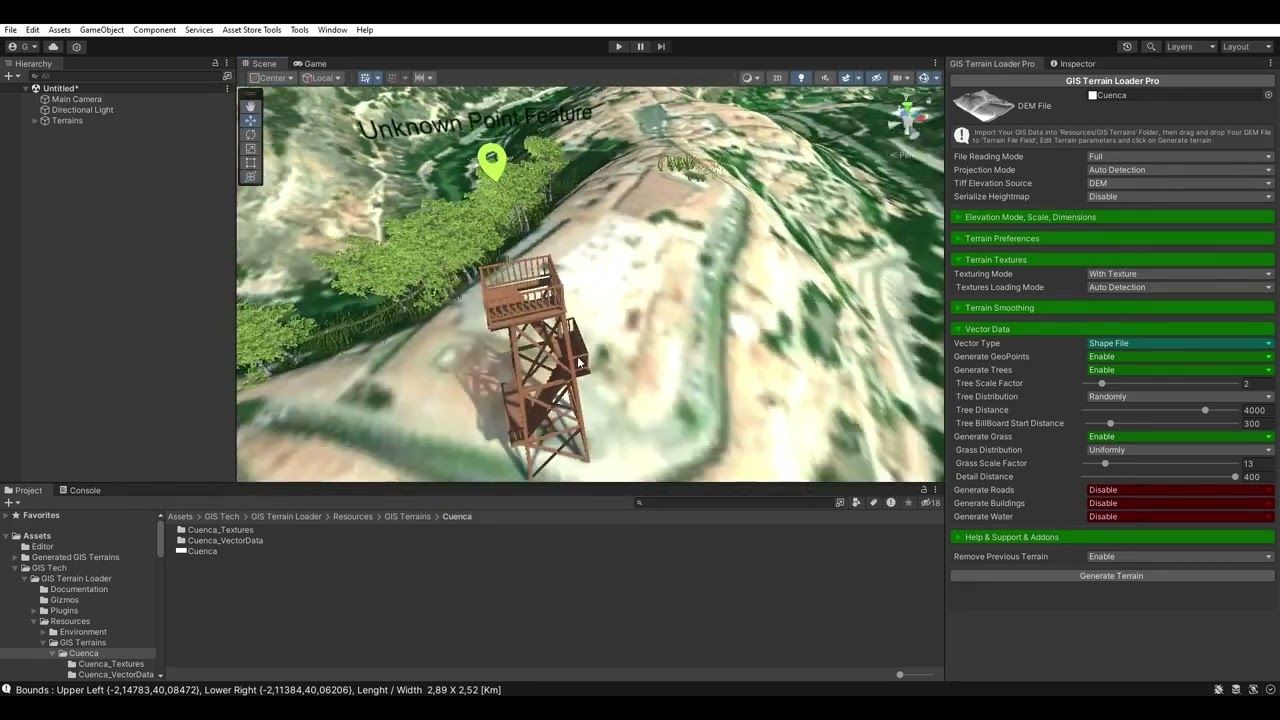Click the GIS Terrains breadcrumb link
1280x720 pixels.
[407, 517]
